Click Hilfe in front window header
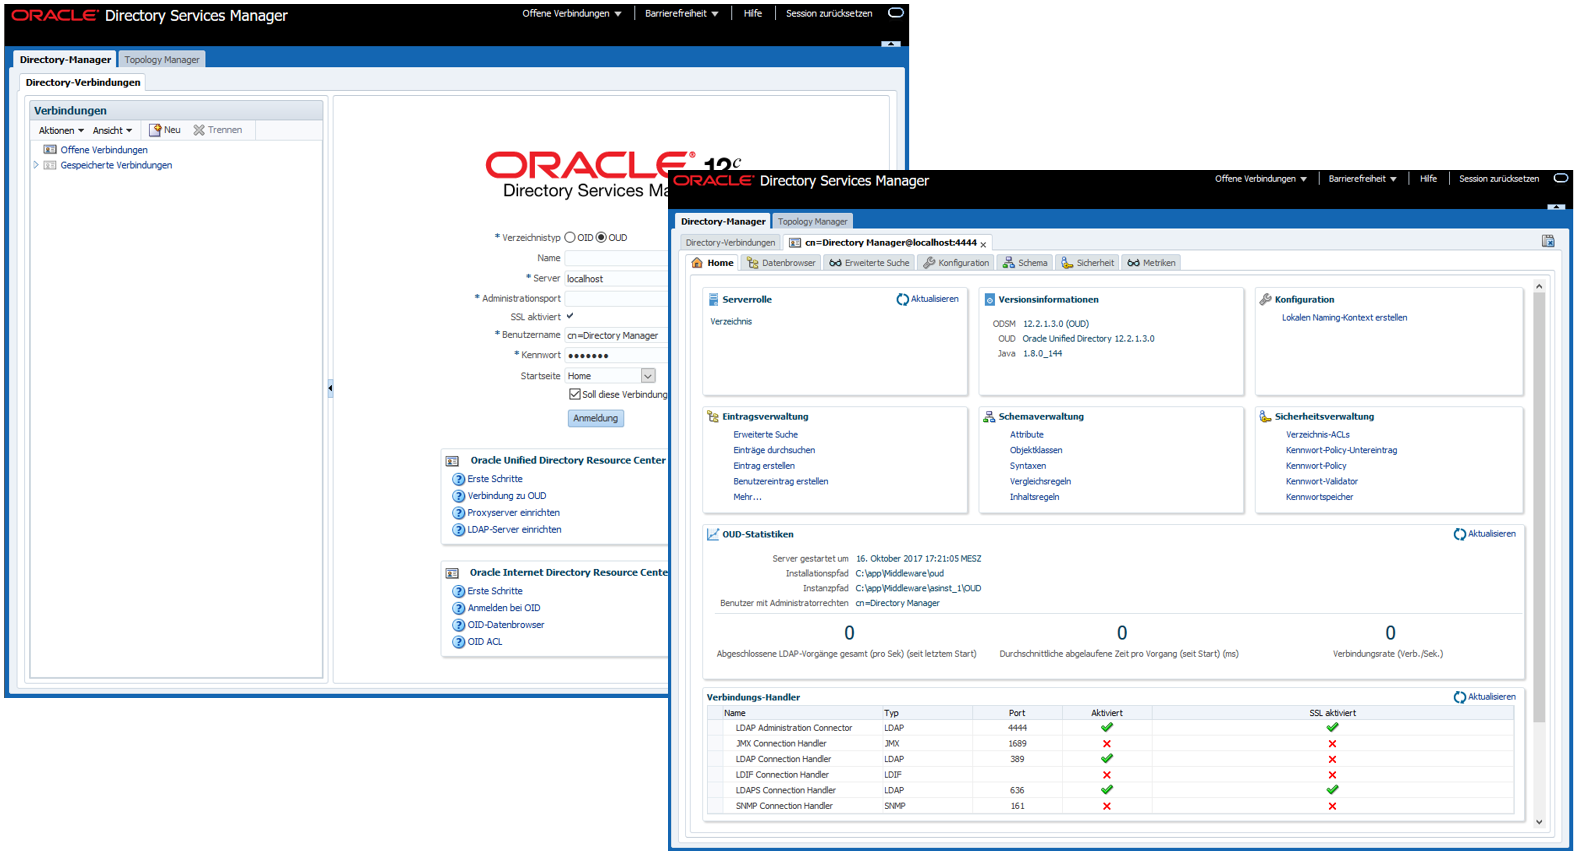Screen dimensions: 1577x857 point(1428,179)
